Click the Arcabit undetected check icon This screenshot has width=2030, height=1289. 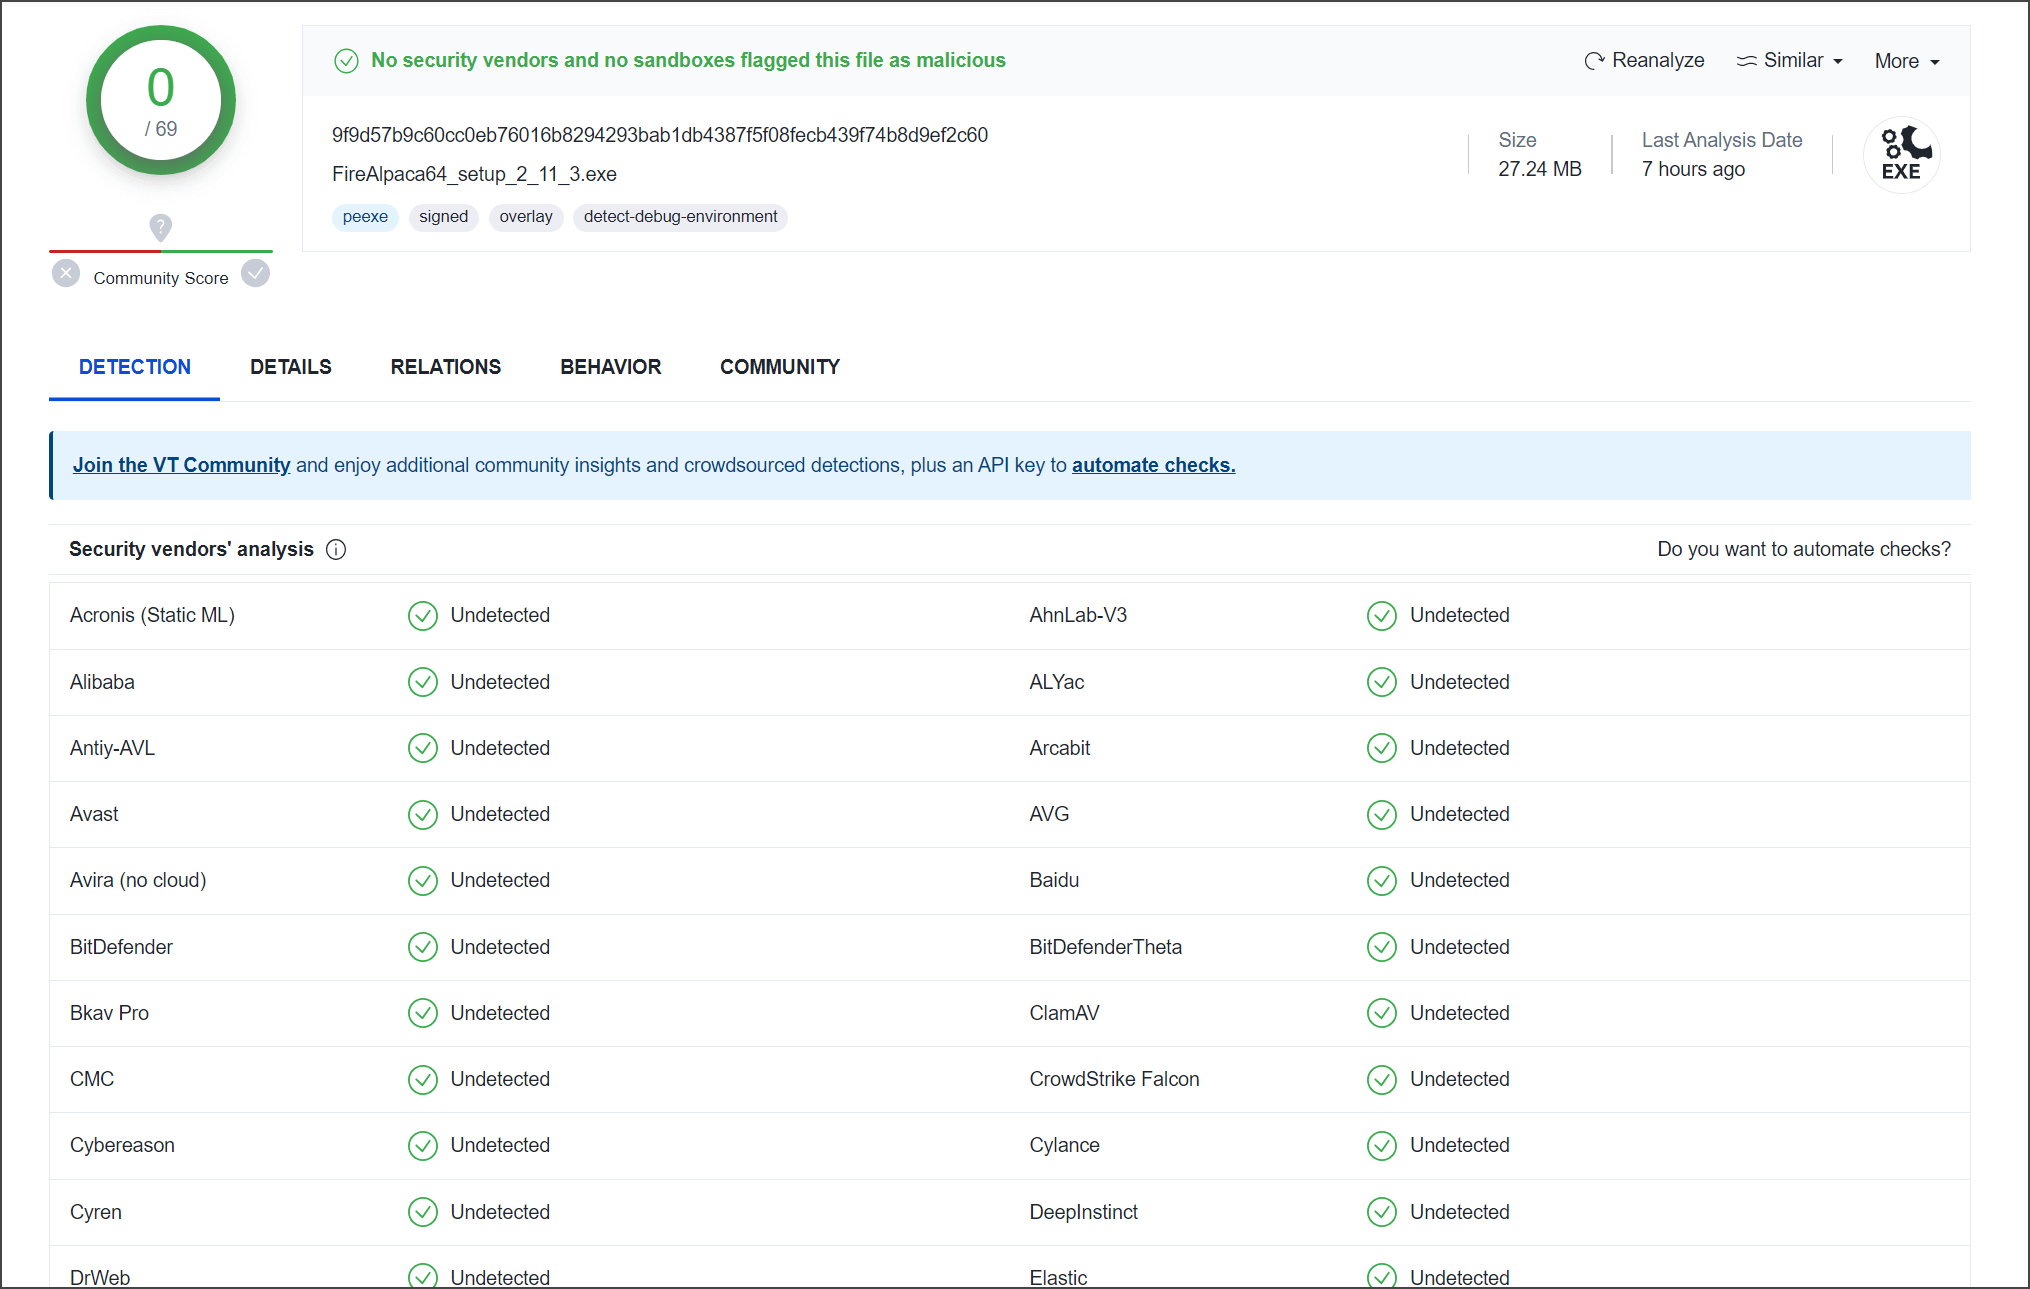click(x=1382, y=748)
